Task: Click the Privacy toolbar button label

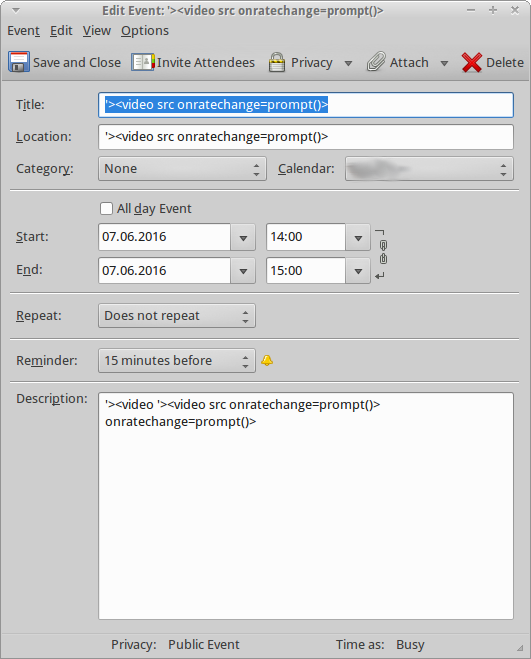Action: click(x=312, y=62)
